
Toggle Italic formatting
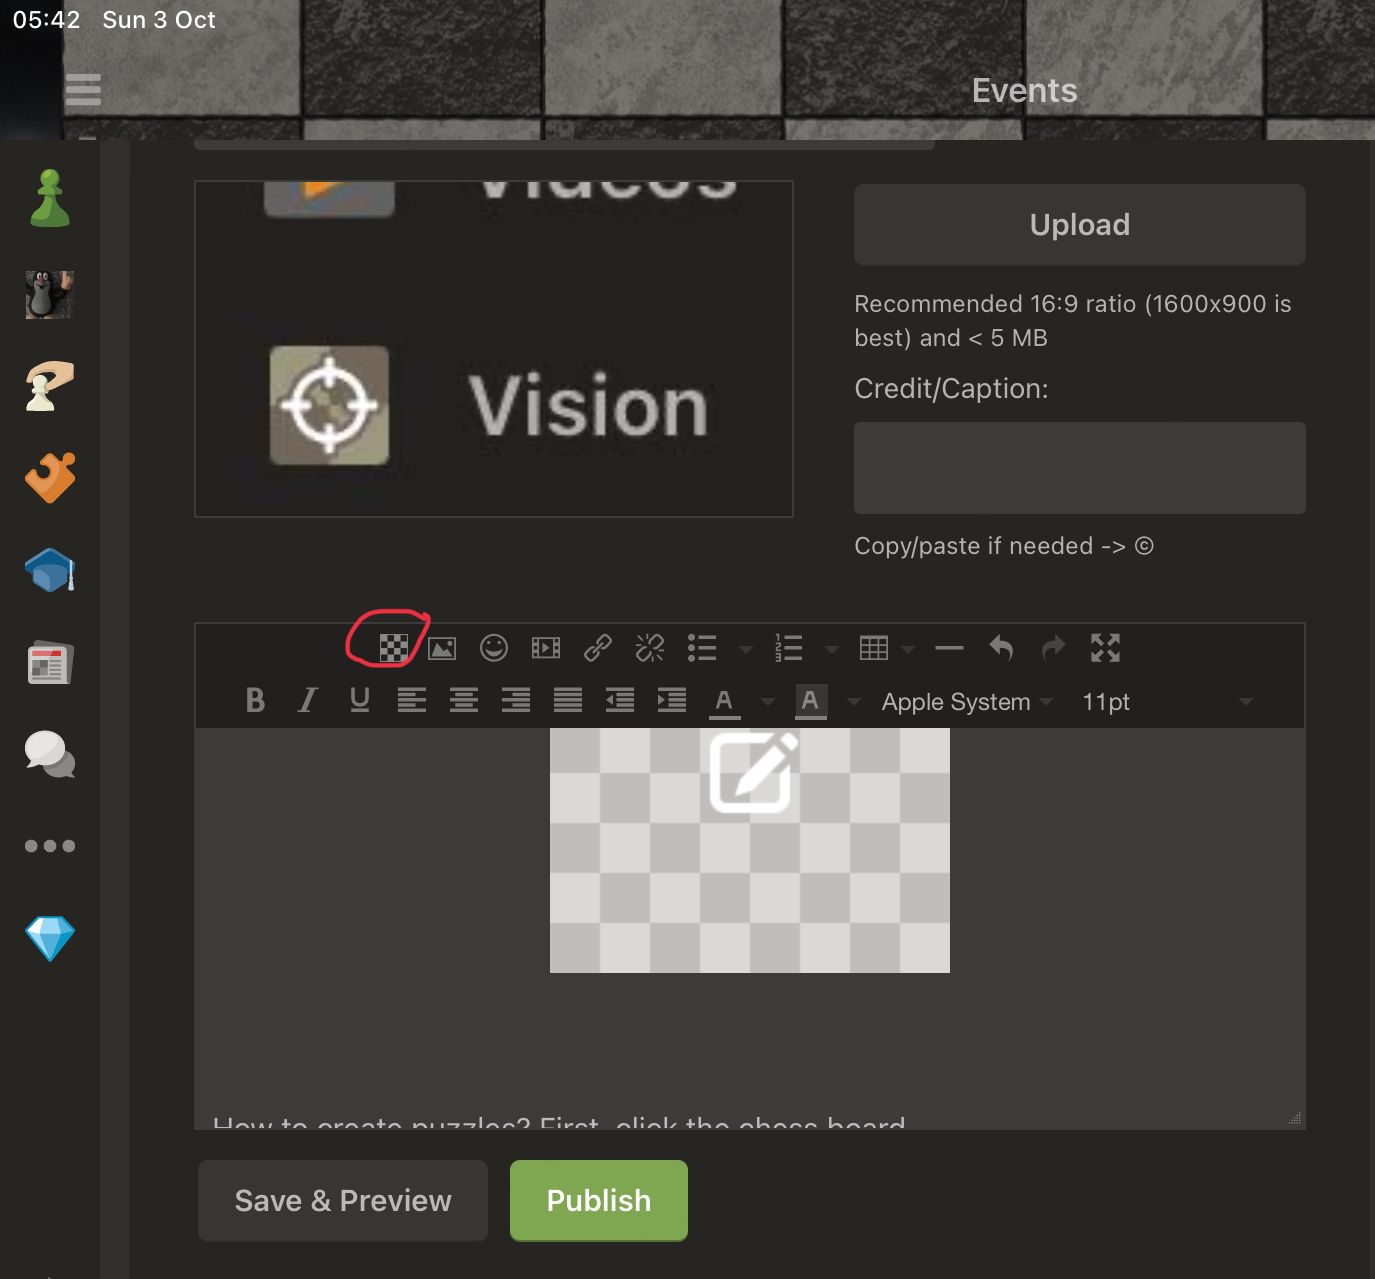point(307,701)
